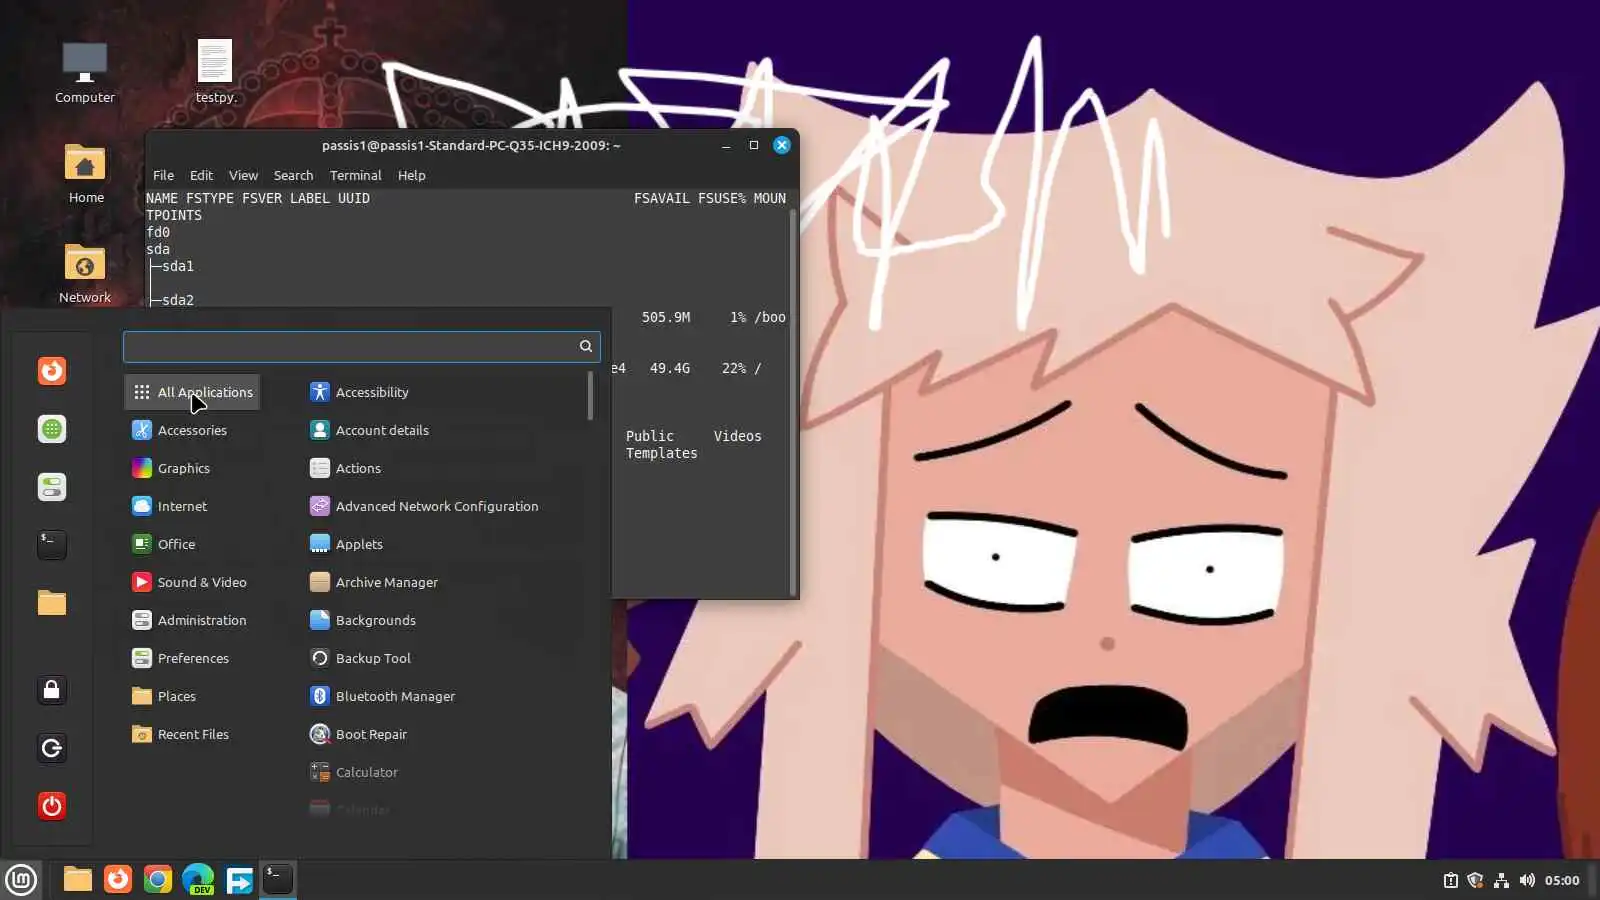This screenshot has height=900, width=1600.
Task: Select the testpy. file on the desktop
Action: (215, 72)
